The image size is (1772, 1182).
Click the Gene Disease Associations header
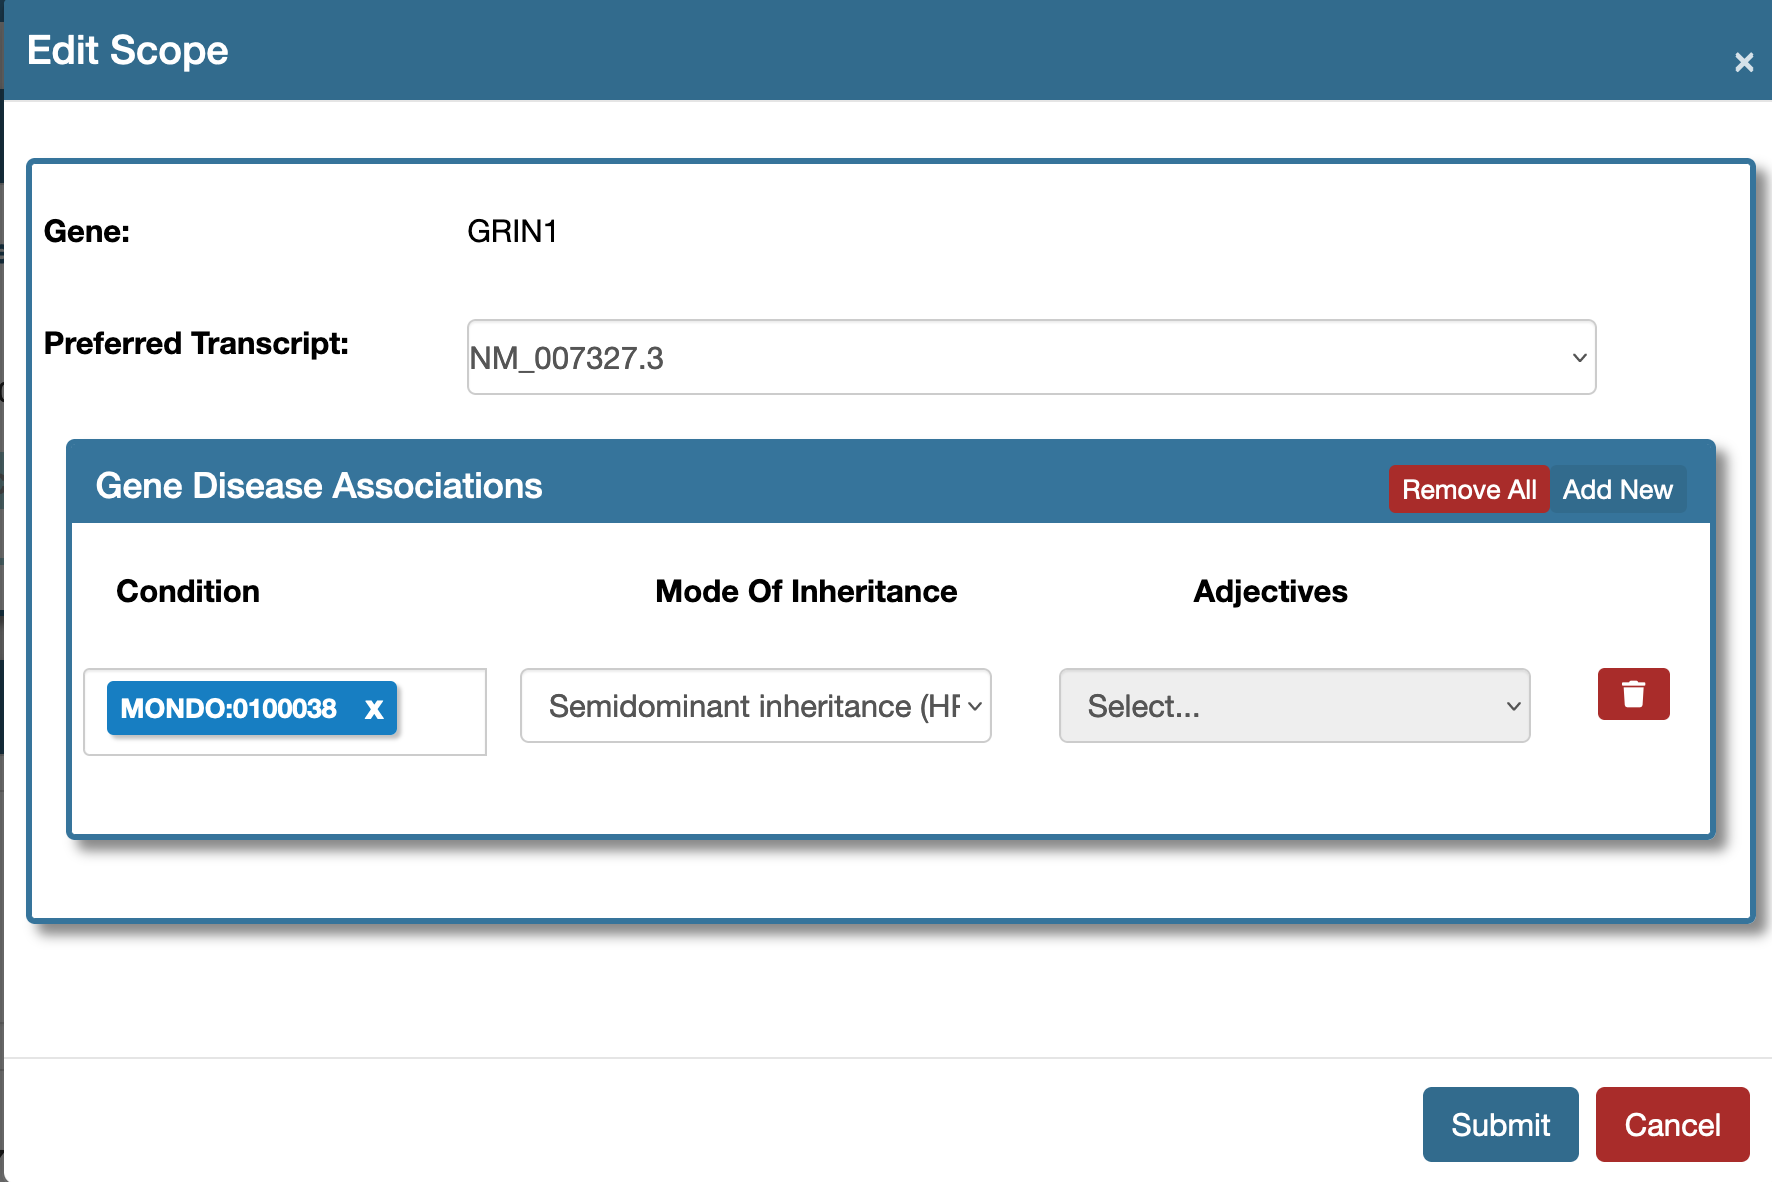319,486
